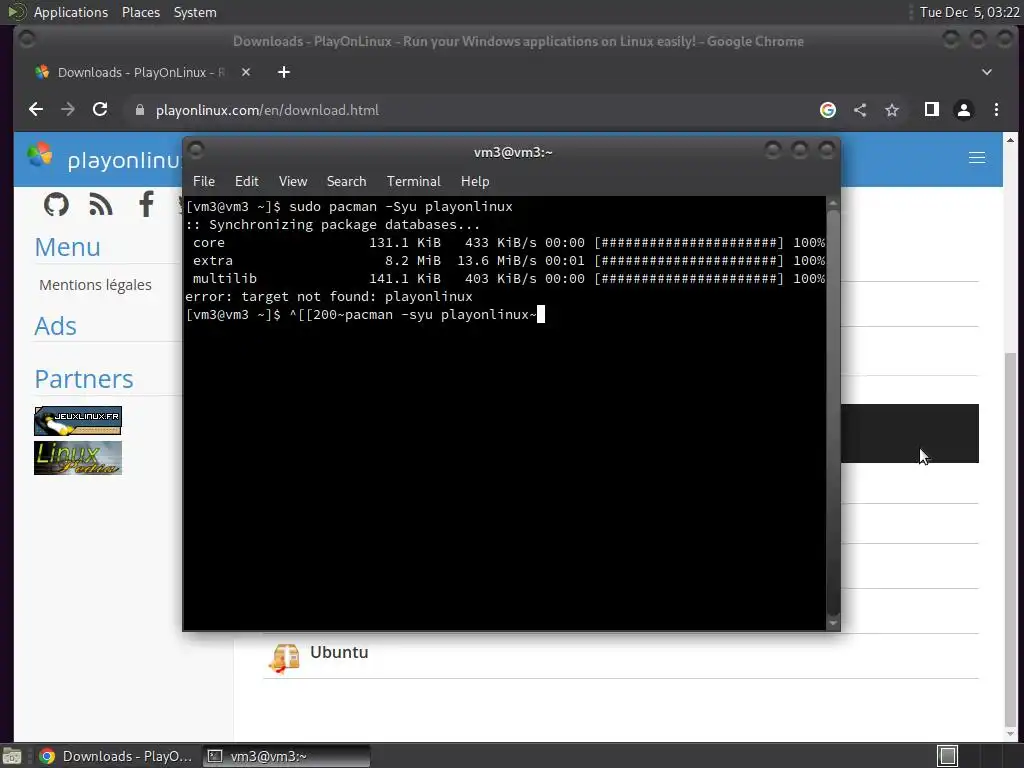Share this page via share icon

pyautogui.click(x=860, y=110)
